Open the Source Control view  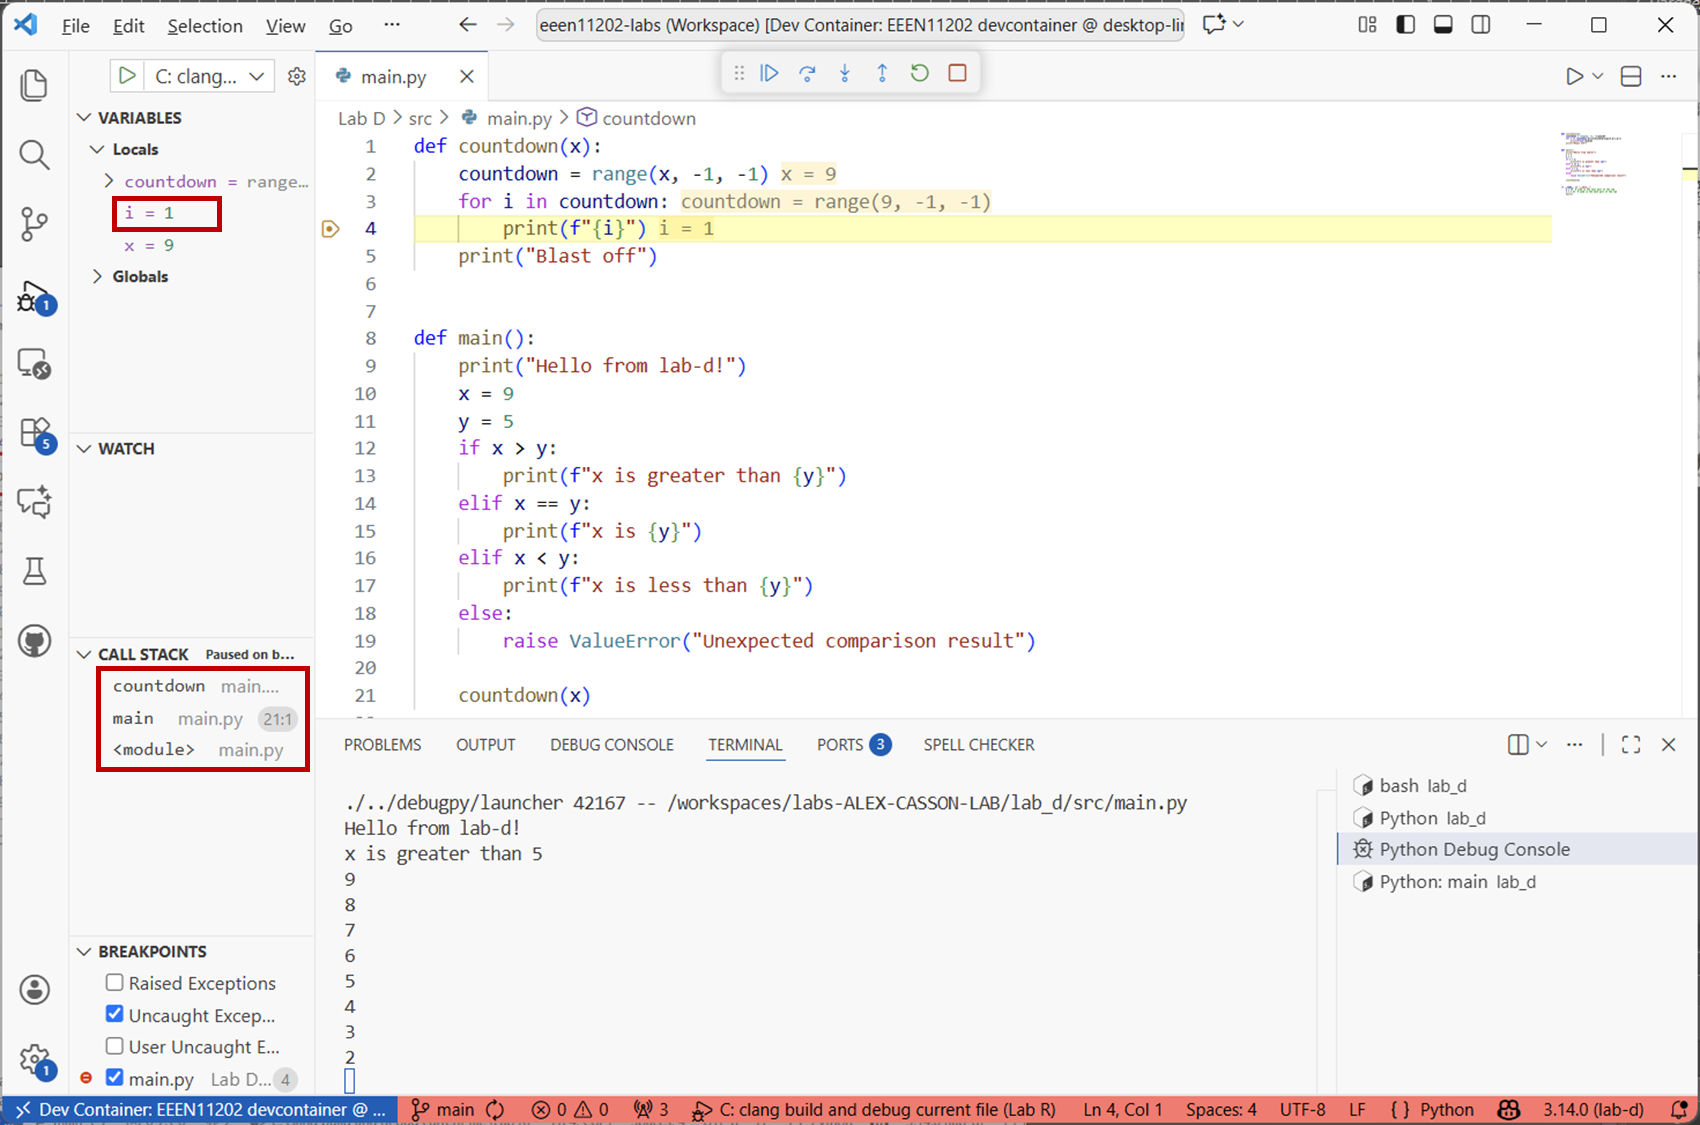tap(34, 223)
